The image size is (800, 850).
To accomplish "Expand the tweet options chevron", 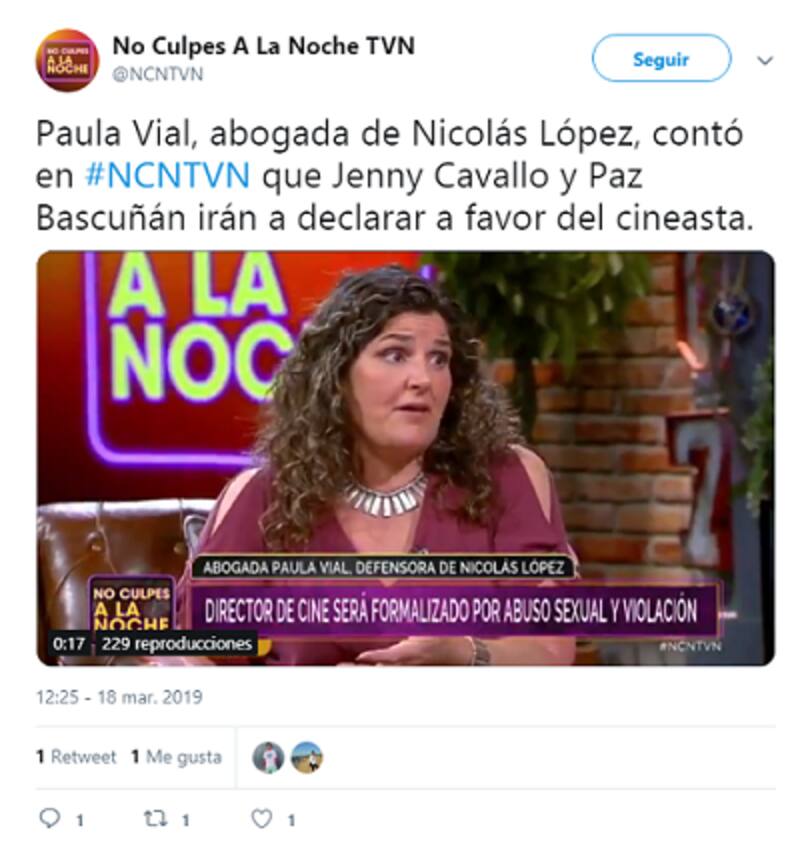I will (x=765, y=60).
